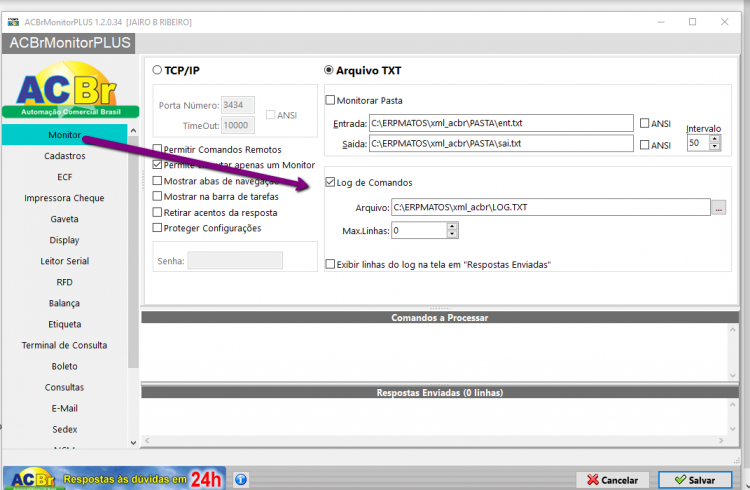
Task: Click the log Arquivo path field
Action: (551, 207)
